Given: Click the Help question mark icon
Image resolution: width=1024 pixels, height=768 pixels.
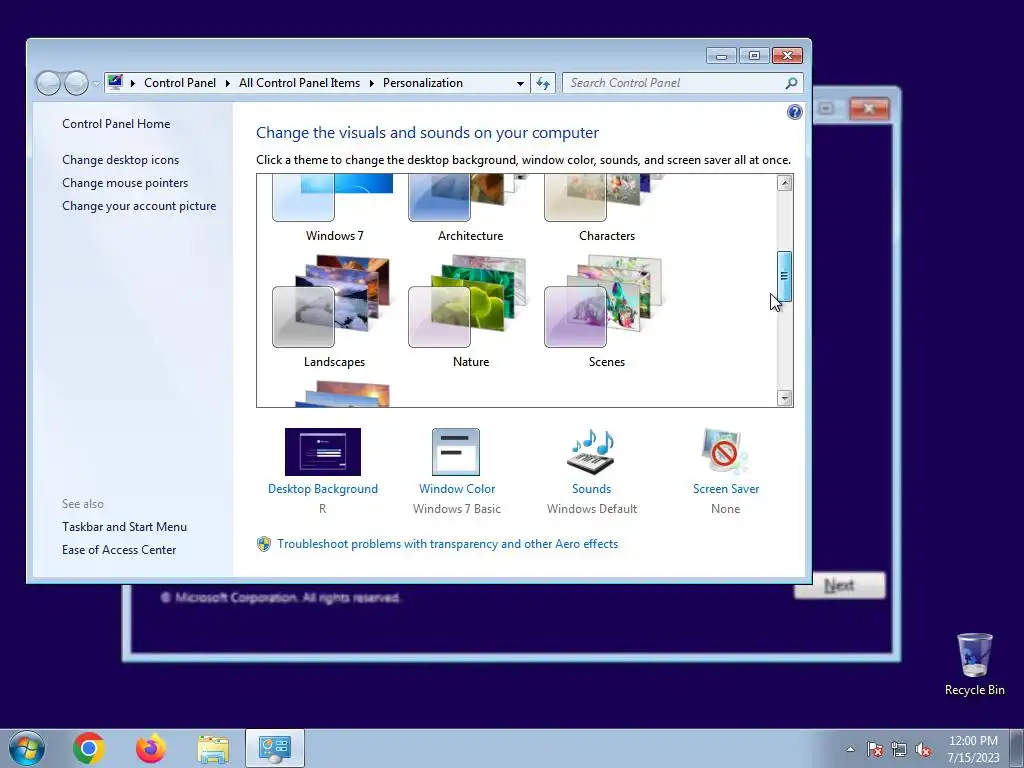Looking at the screenshot, I should click(794, 112).
